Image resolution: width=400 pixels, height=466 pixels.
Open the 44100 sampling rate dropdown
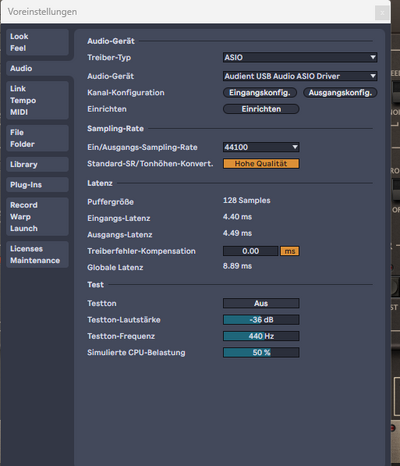click(x=261, y=147)
